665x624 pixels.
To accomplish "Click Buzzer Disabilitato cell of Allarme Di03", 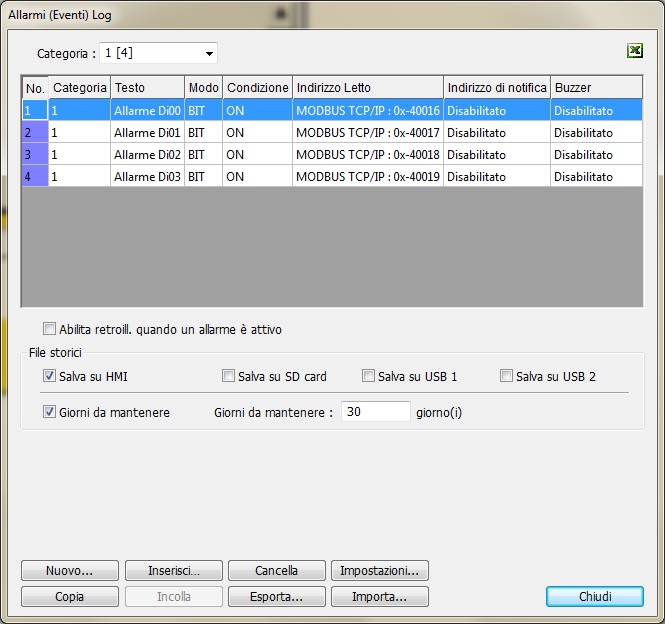I will (596, 176).
